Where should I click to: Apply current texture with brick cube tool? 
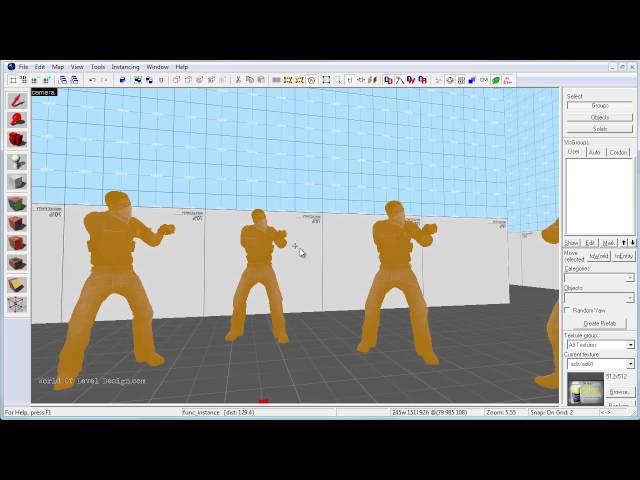point(17,223)
